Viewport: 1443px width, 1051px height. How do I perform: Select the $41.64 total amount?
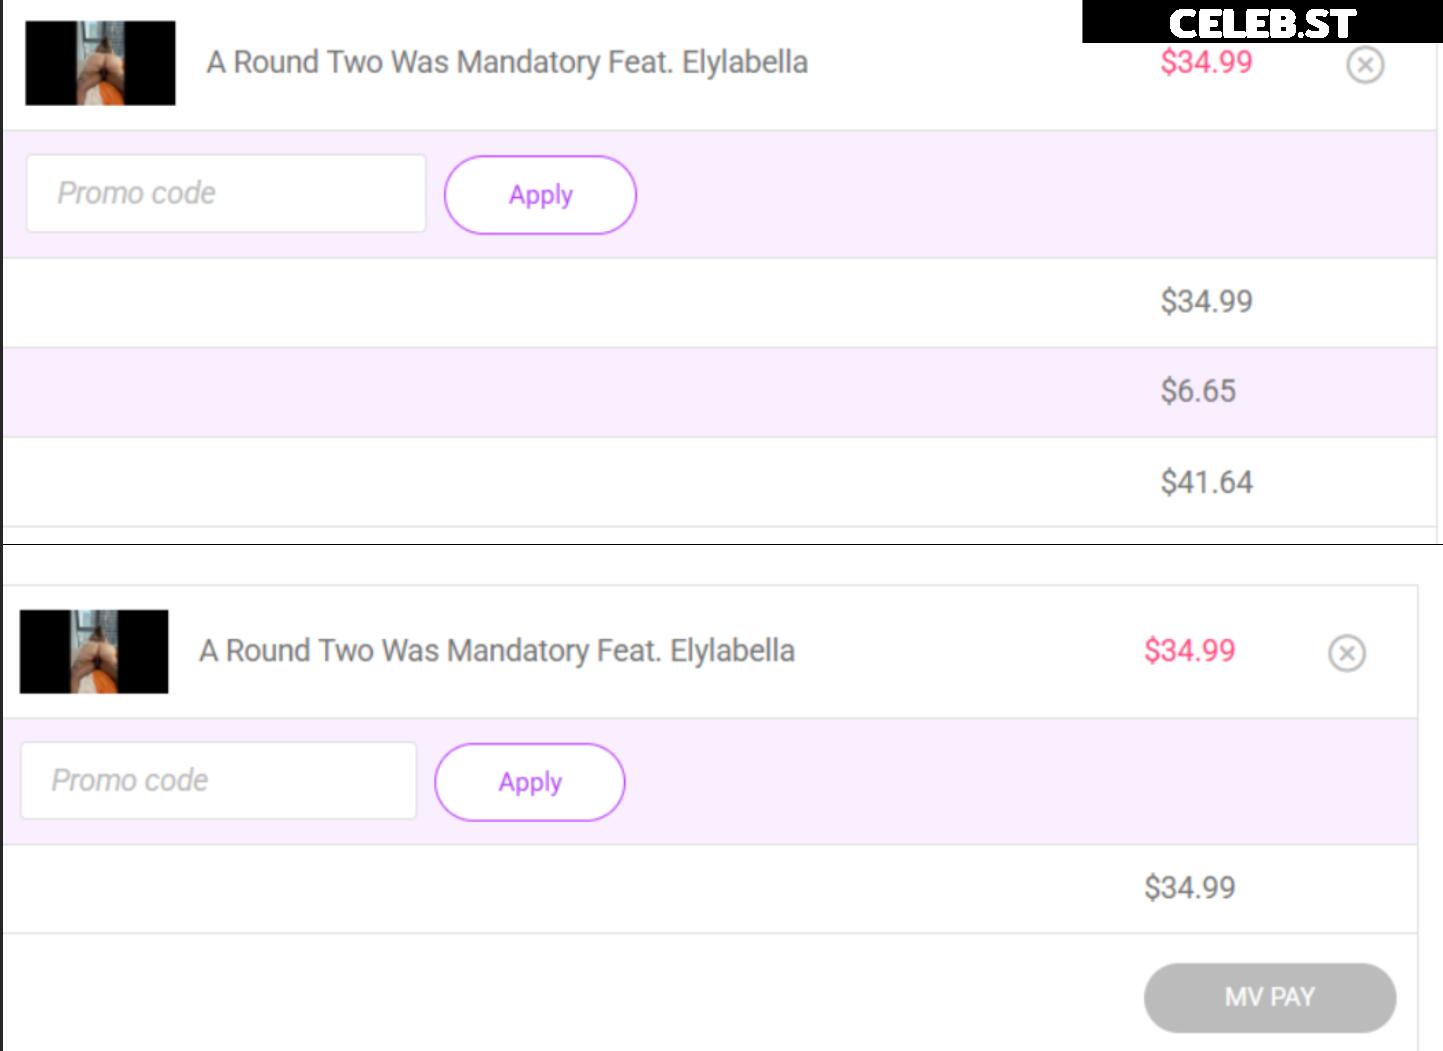1206,482
